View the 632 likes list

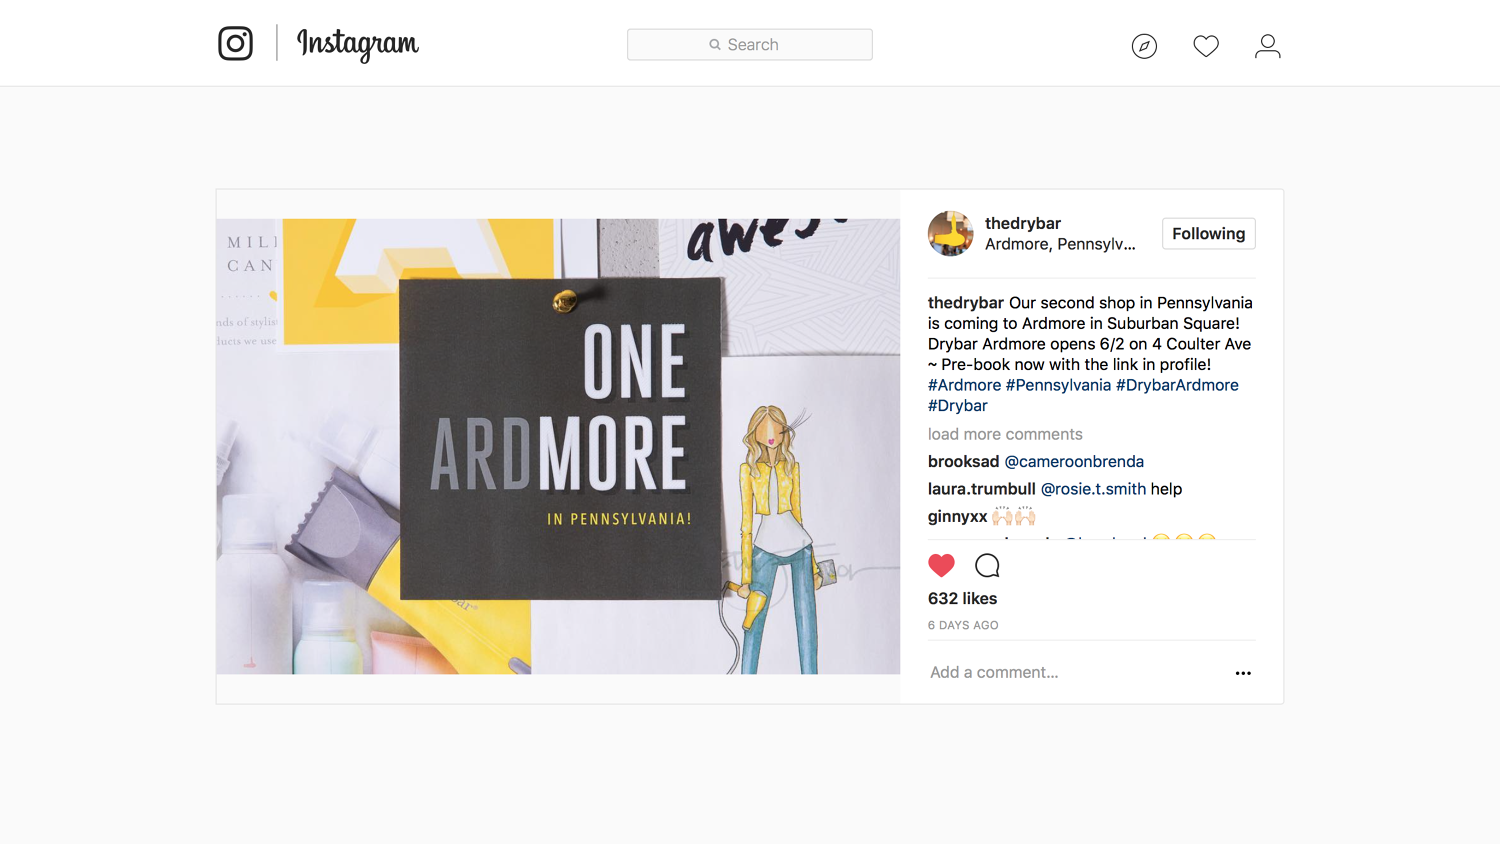[962, 598]
